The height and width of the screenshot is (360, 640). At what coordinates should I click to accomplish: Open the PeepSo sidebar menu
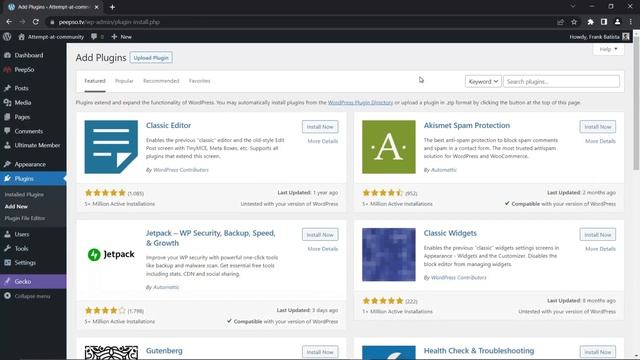click(24, 70)
